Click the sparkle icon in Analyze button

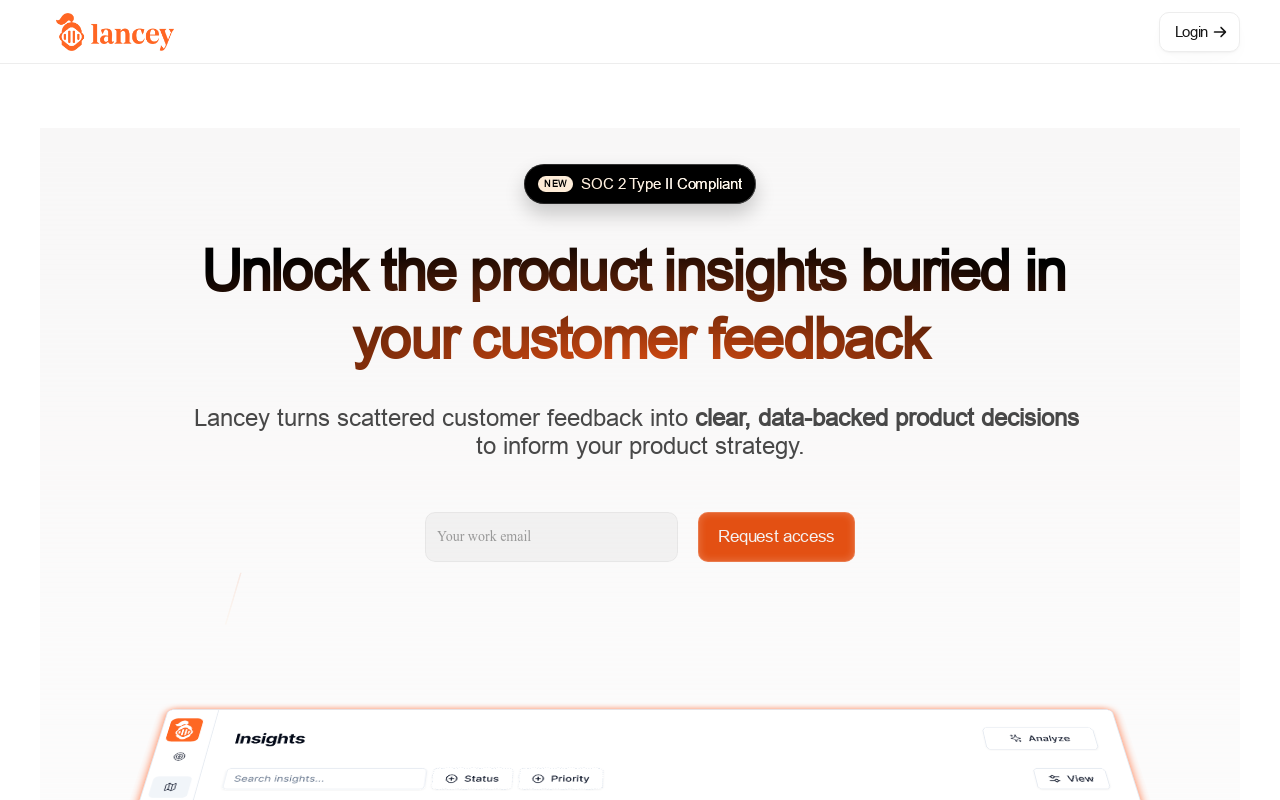click(1016, 738)
